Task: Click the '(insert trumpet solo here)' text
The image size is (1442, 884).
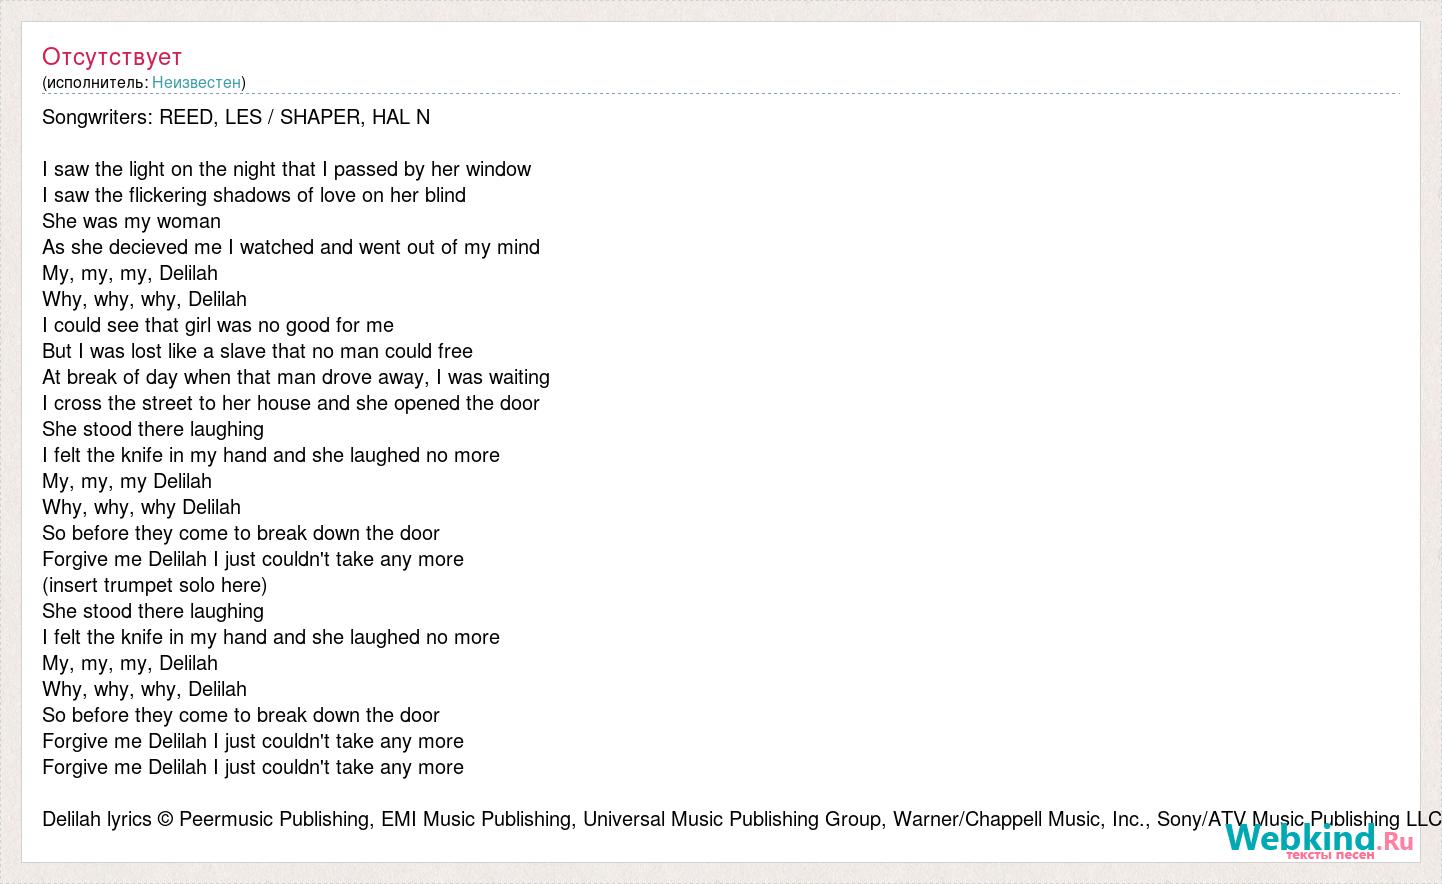Action: [154, 585]
